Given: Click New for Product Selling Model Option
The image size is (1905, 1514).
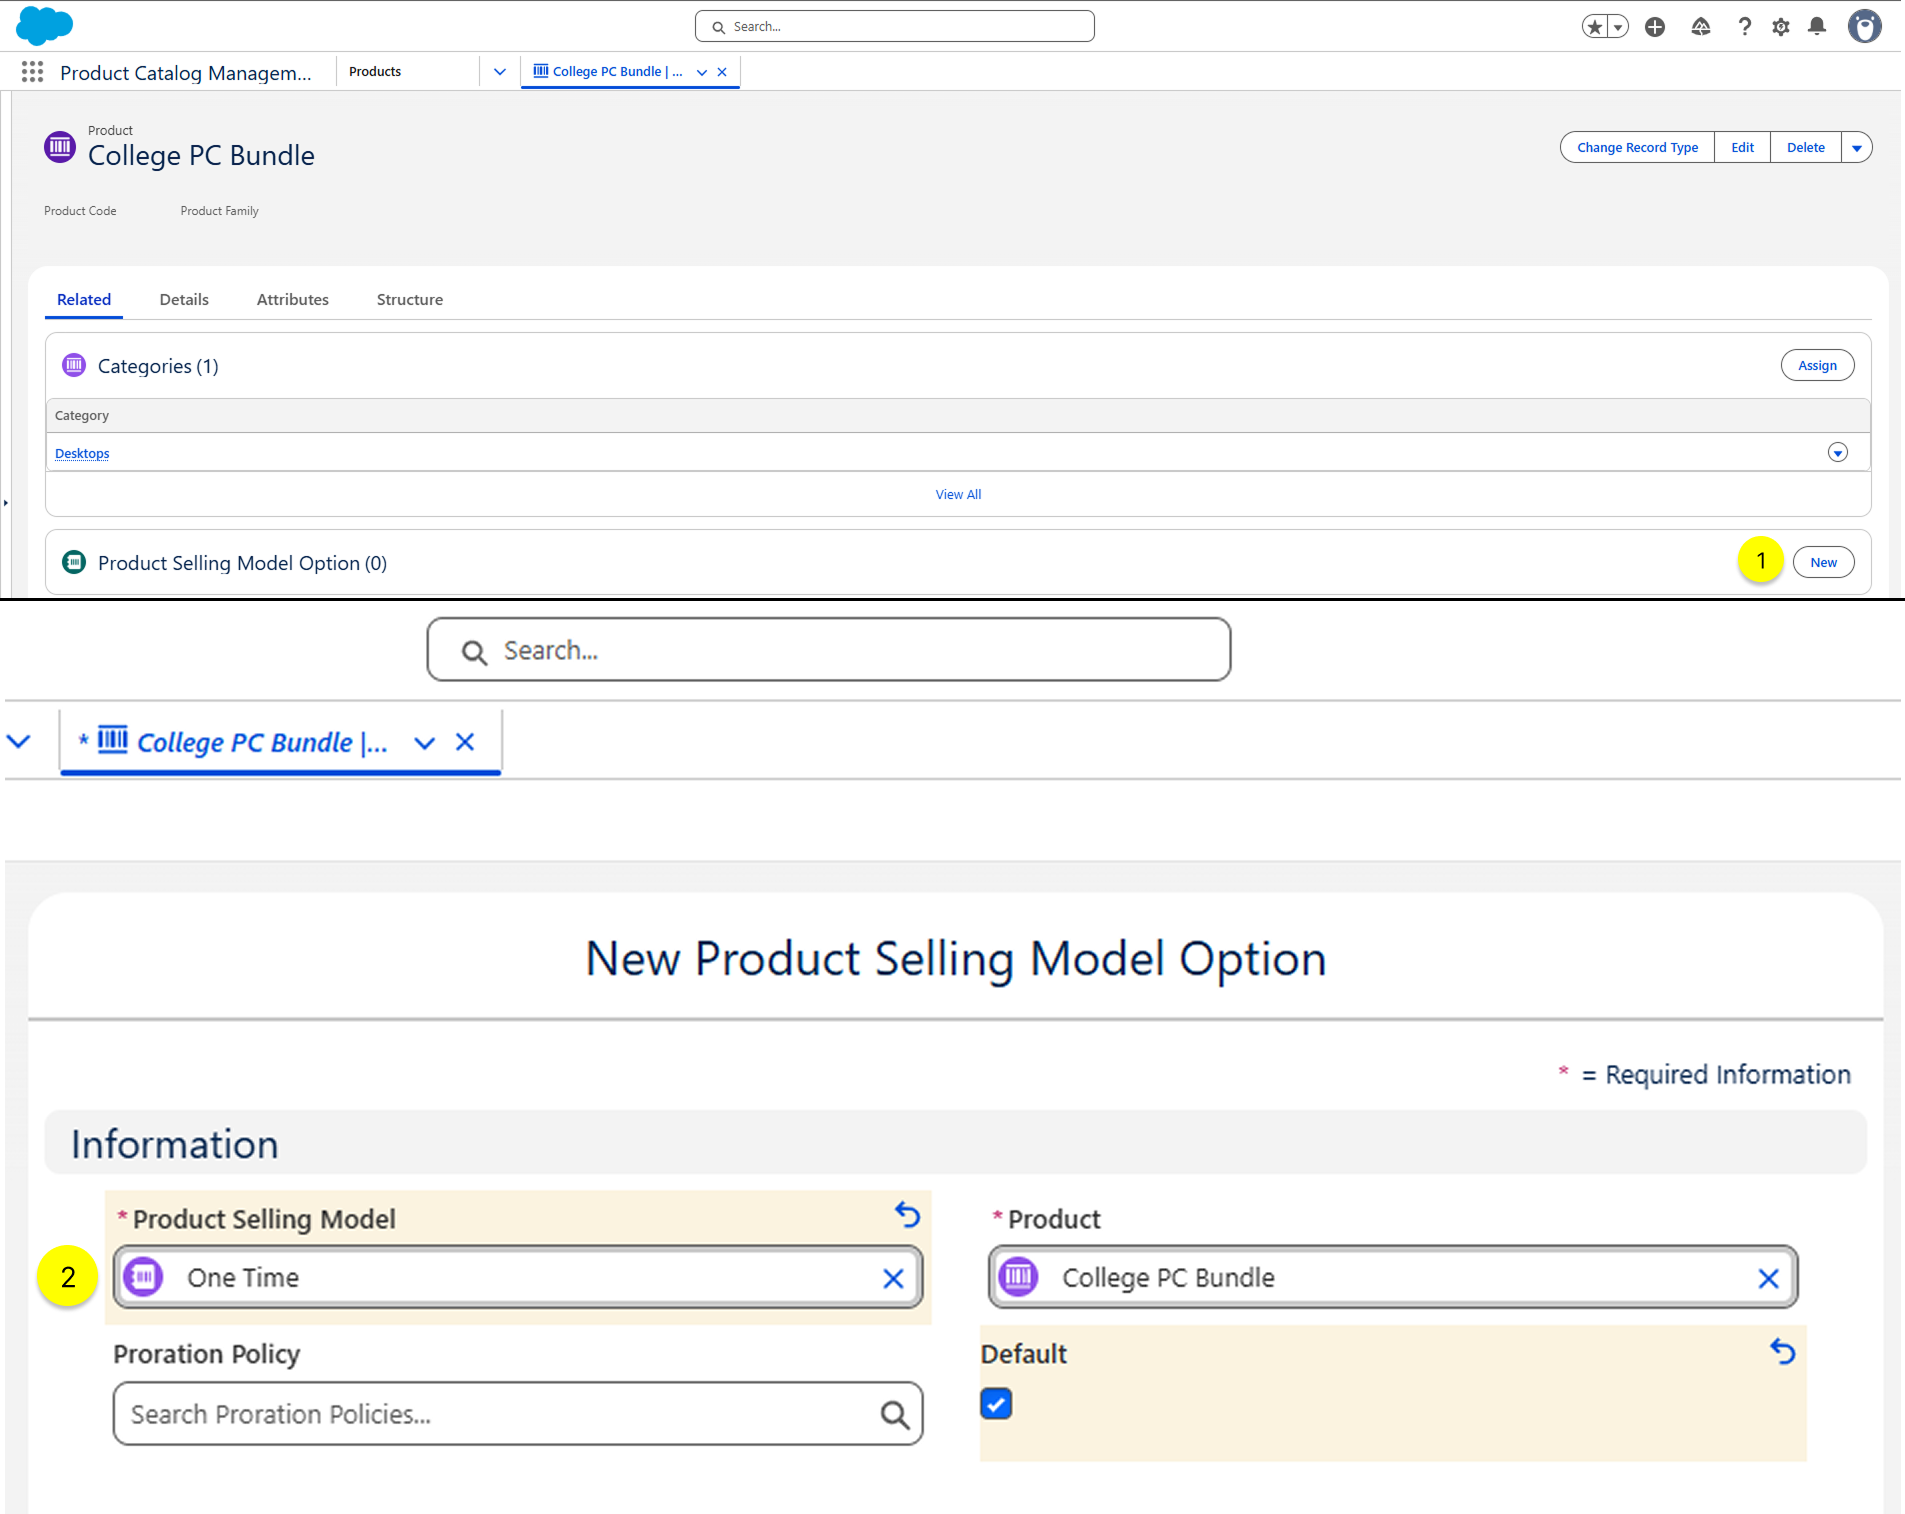Looking at the screenshot, I should 1823,563.
